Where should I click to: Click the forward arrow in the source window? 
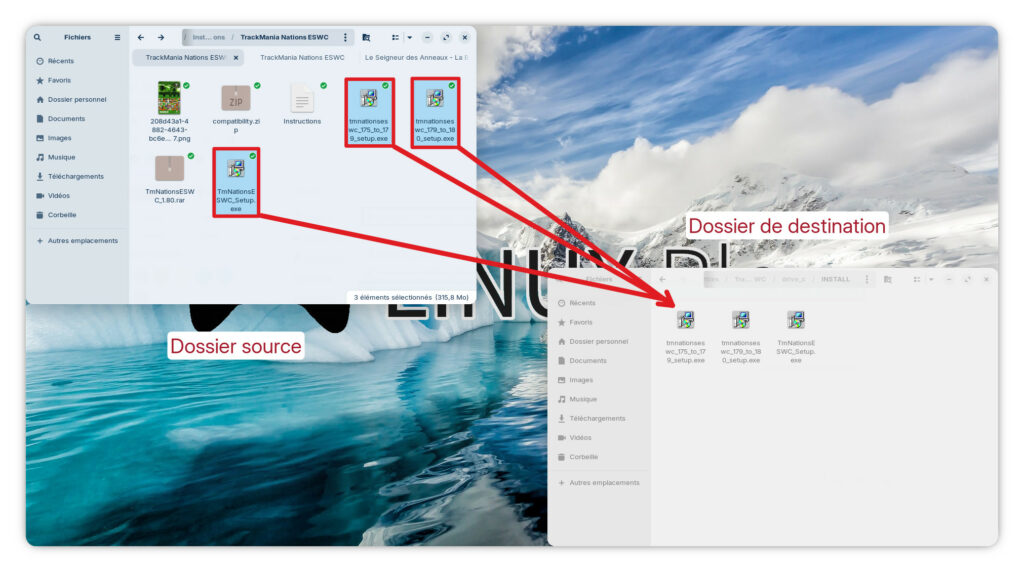point(161,37)
